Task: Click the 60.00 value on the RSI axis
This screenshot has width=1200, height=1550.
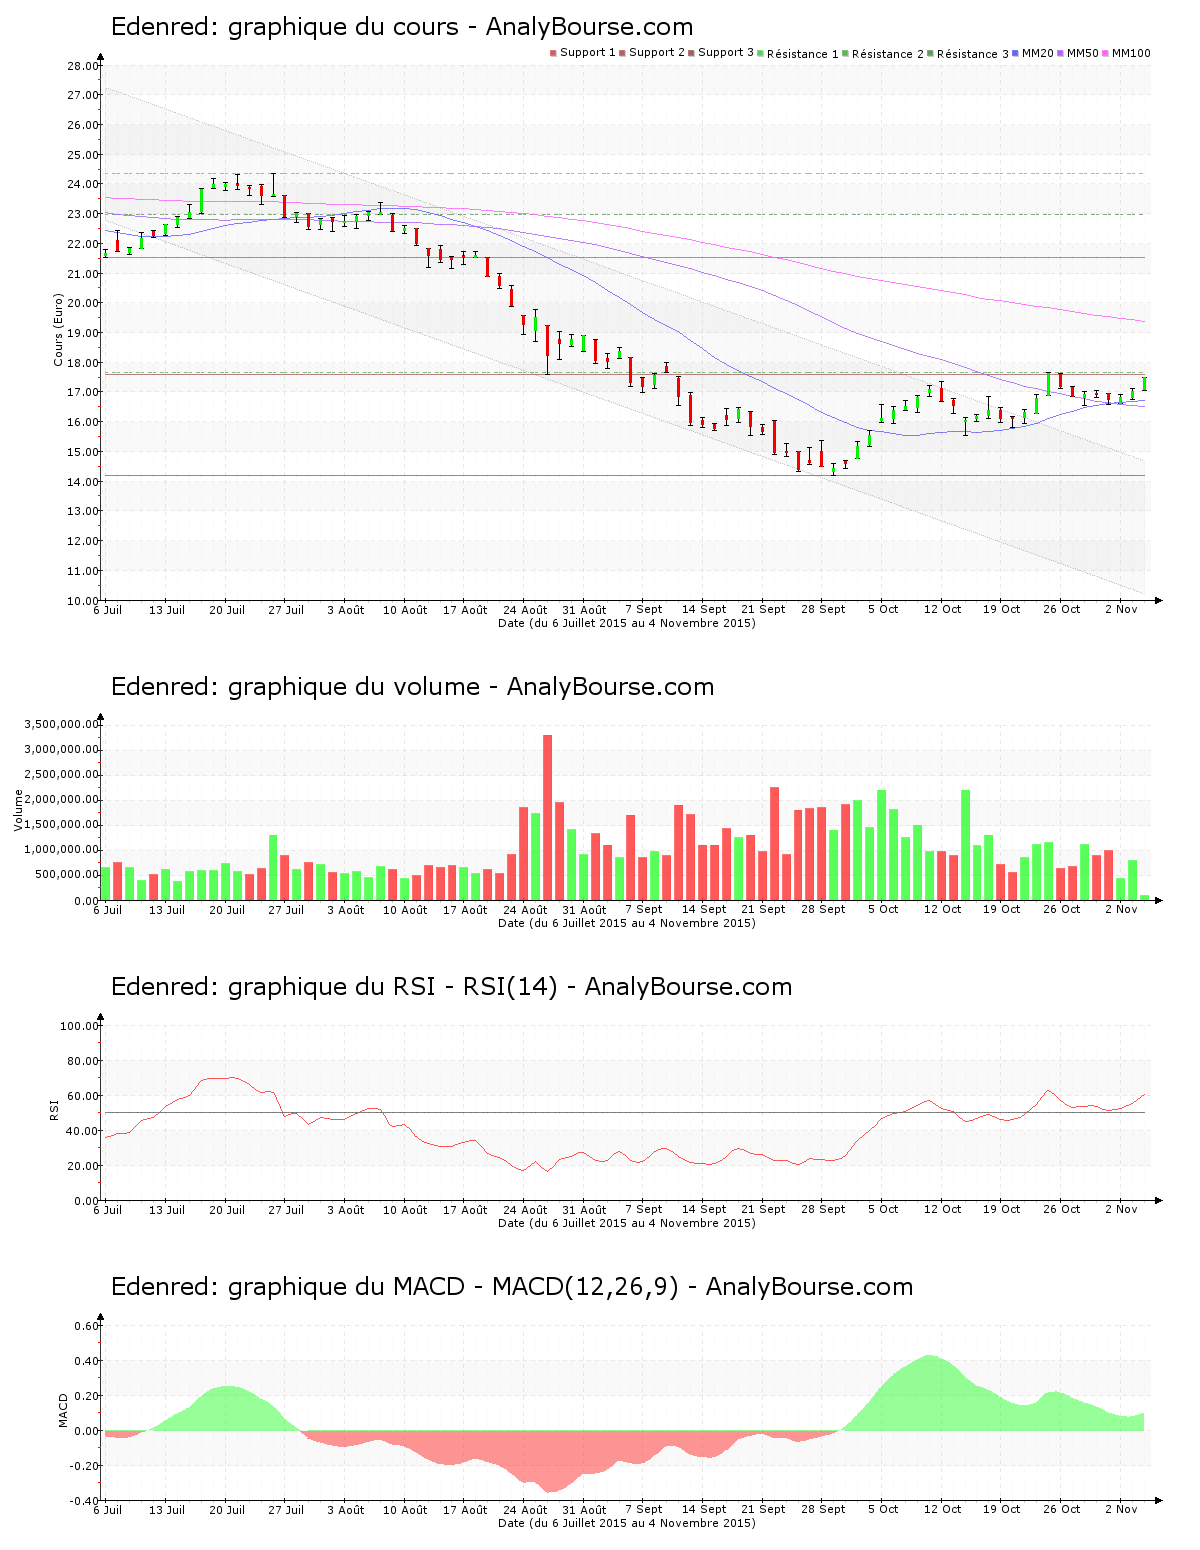Action: coord(83,1096)
